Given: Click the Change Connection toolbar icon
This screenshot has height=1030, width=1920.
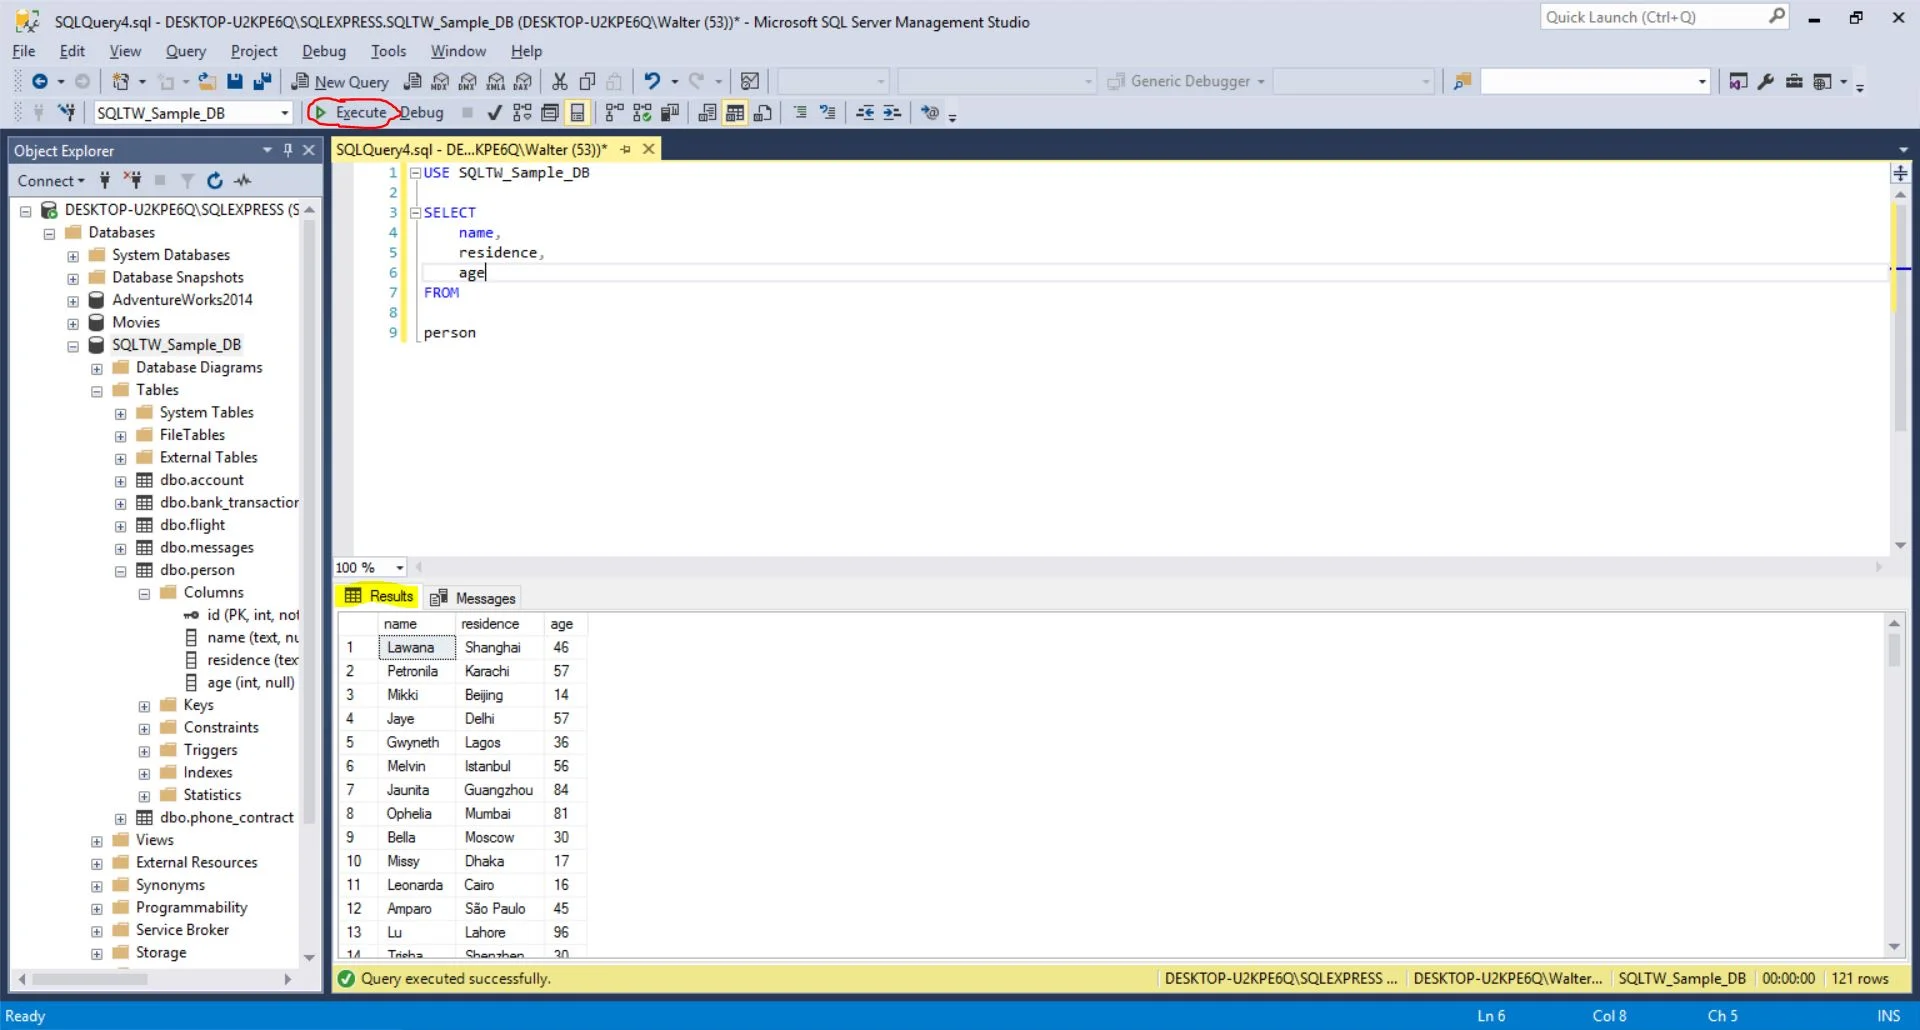Looking at the screenshot, I should [x=67, y=113].
